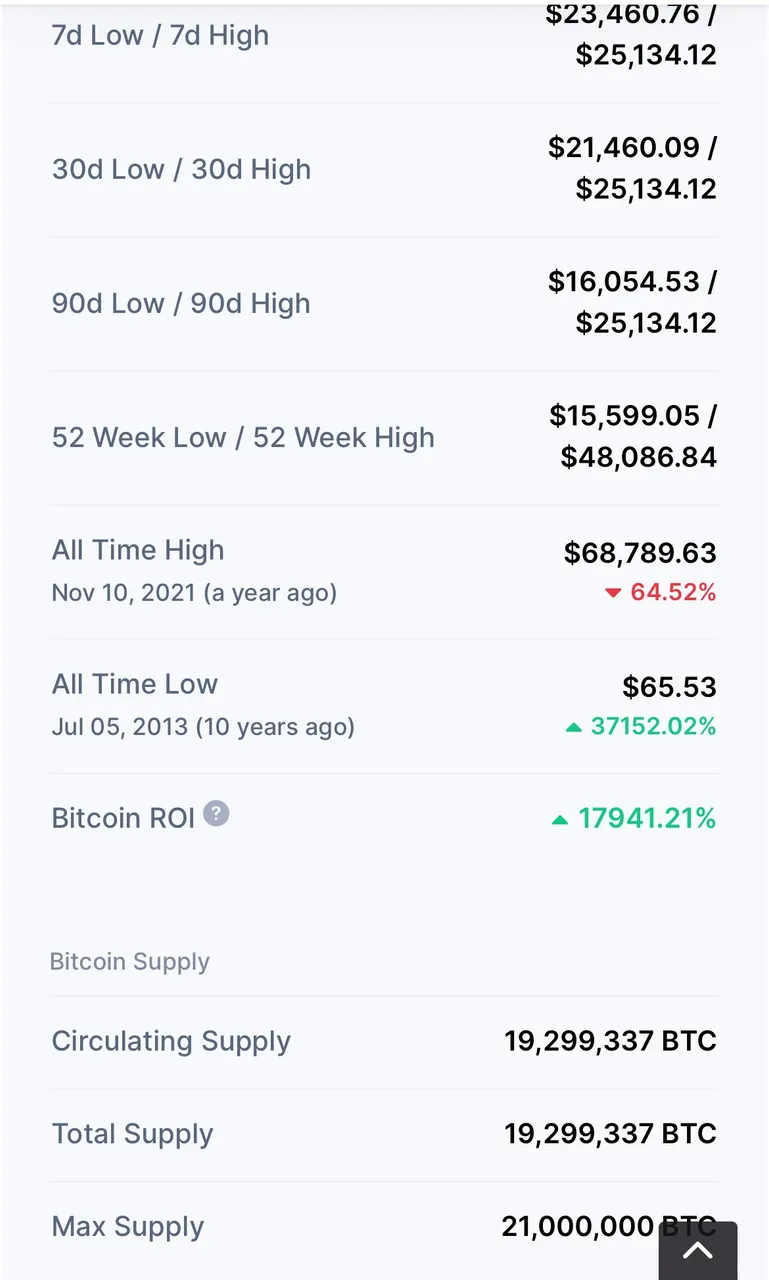Image resolution: width=769 pixels, height=1280 pixels.
Task: Click the Bitcoin Supply section heading
Action: [x=130, y=962]
